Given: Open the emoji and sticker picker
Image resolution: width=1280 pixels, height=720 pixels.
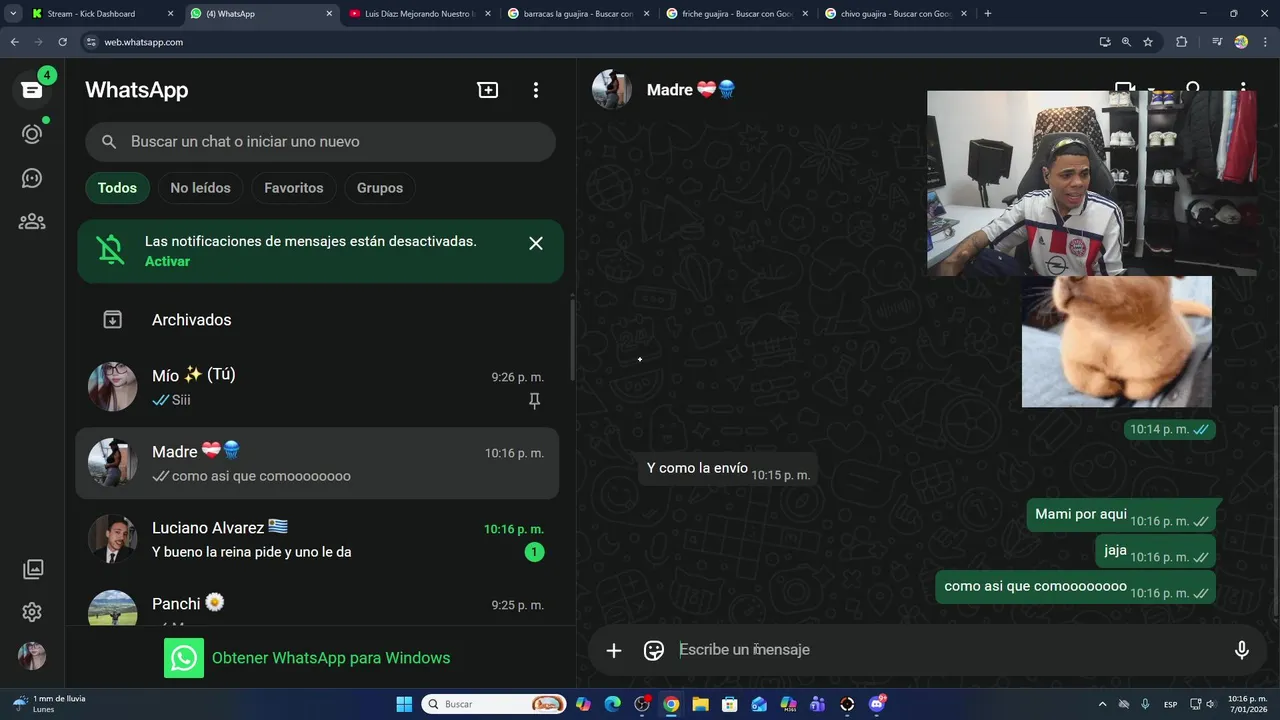Looking at the screenshot, I should (654, 650).
